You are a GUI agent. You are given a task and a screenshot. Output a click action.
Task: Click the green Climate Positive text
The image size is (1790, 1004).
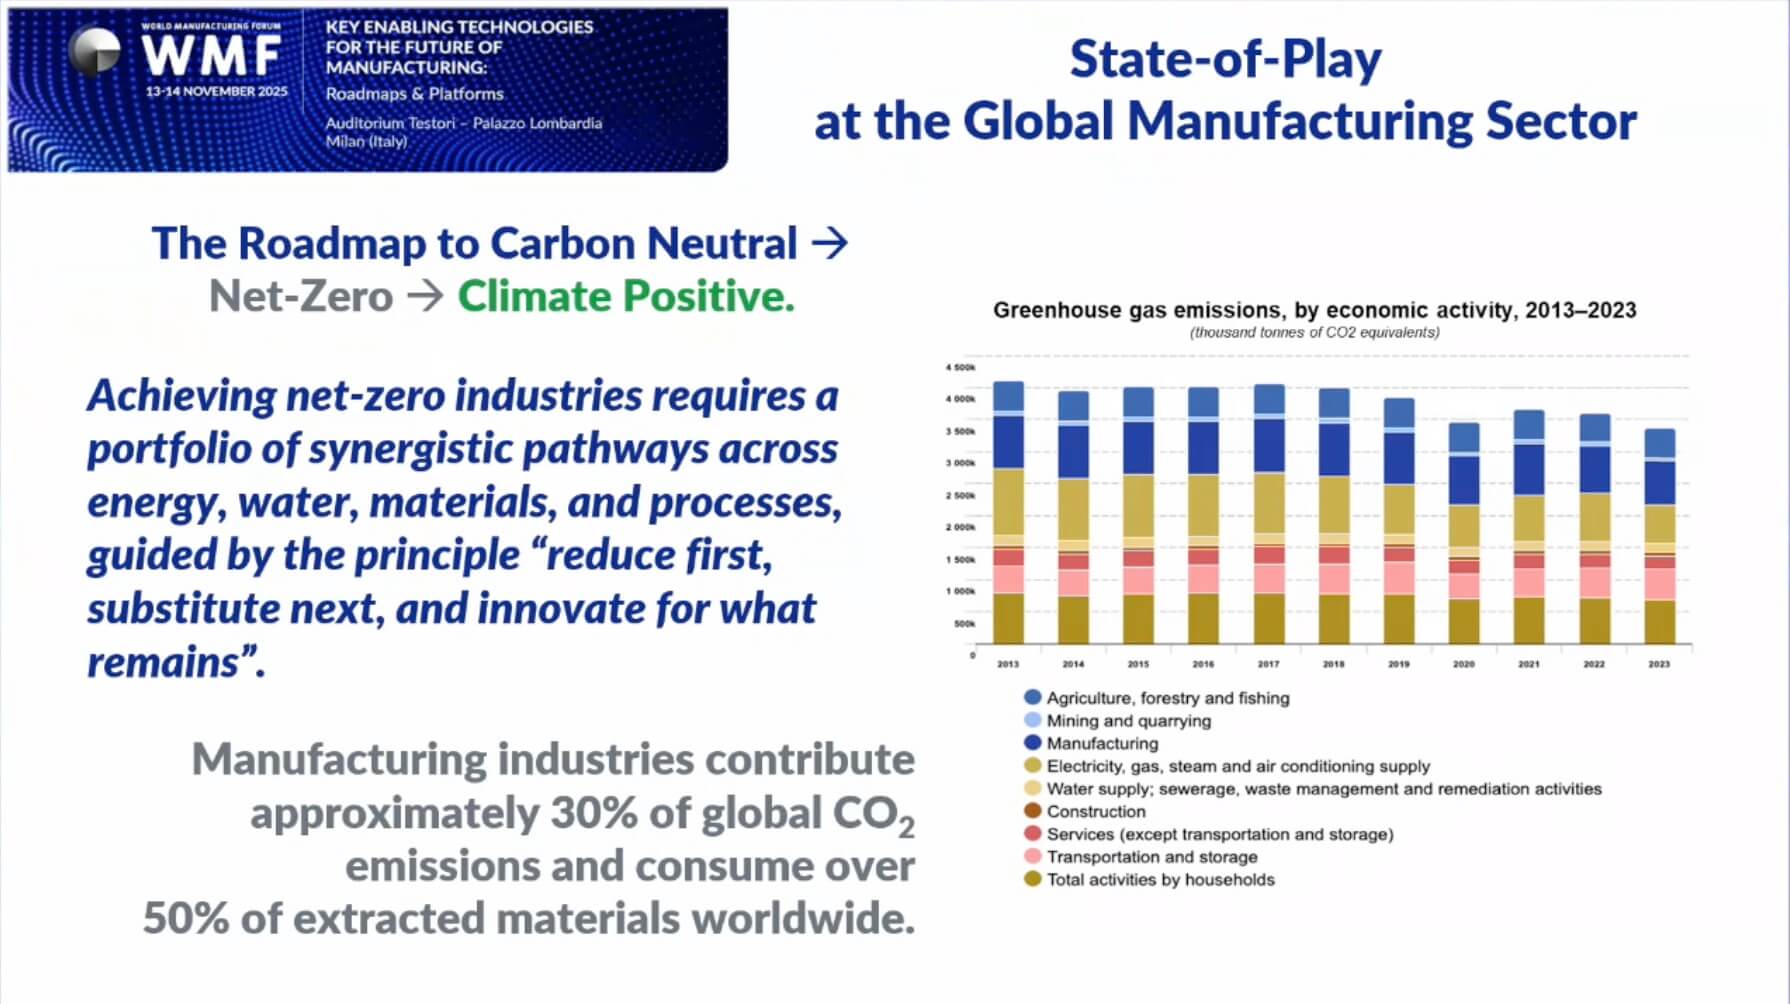(626, 296)
